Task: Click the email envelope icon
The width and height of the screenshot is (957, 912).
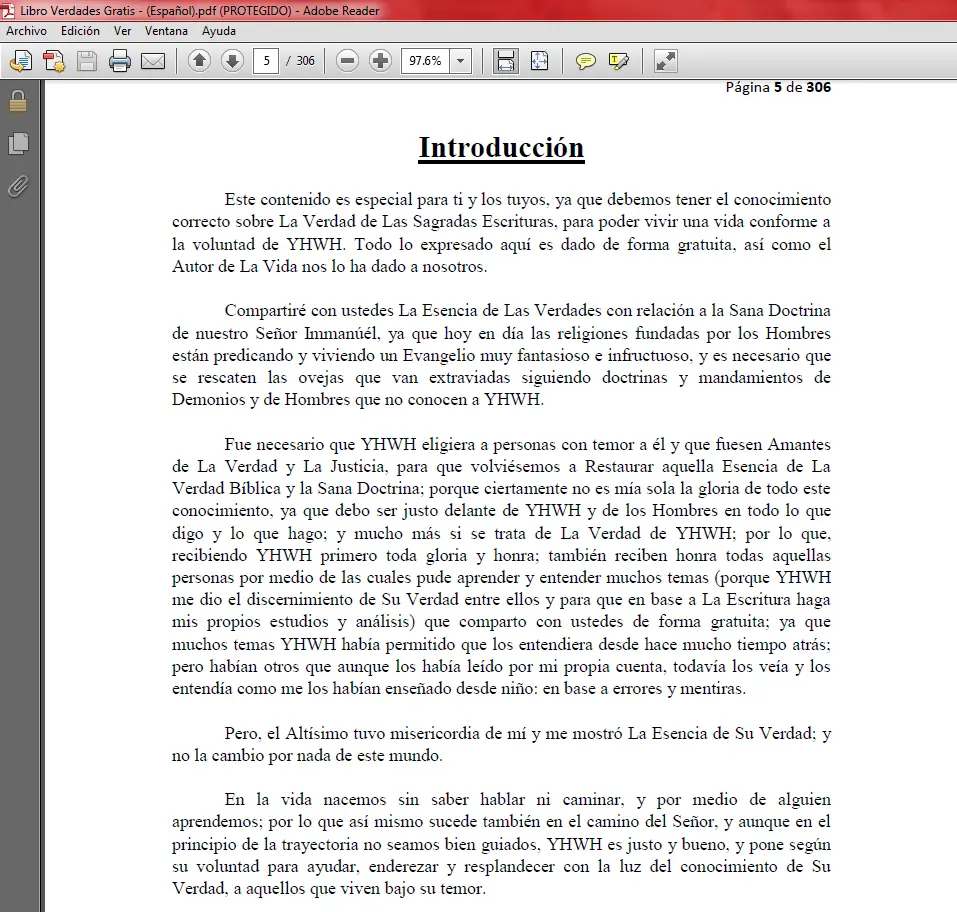Action: (x=153, y=61)
